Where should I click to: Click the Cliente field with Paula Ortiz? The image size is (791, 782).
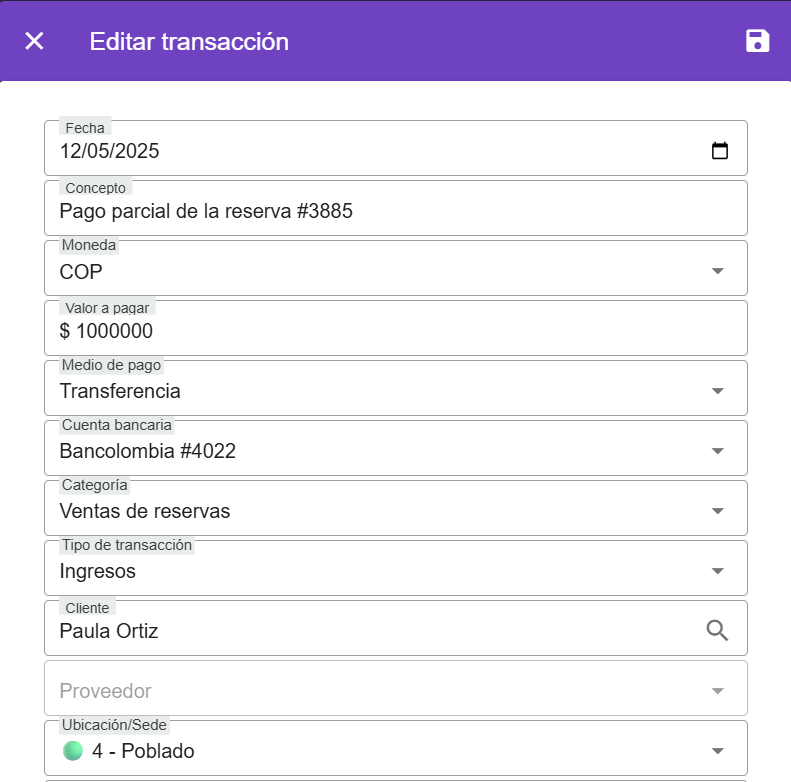click(370, 631)
